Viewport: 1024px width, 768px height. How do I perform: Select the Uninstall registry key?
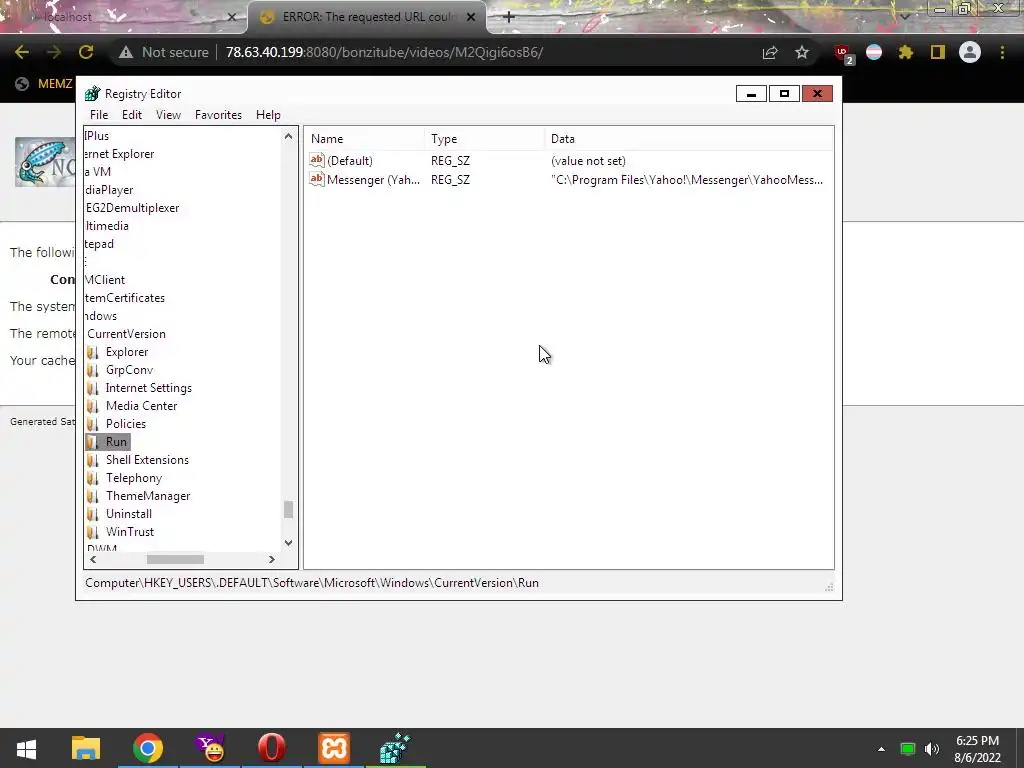129,514
